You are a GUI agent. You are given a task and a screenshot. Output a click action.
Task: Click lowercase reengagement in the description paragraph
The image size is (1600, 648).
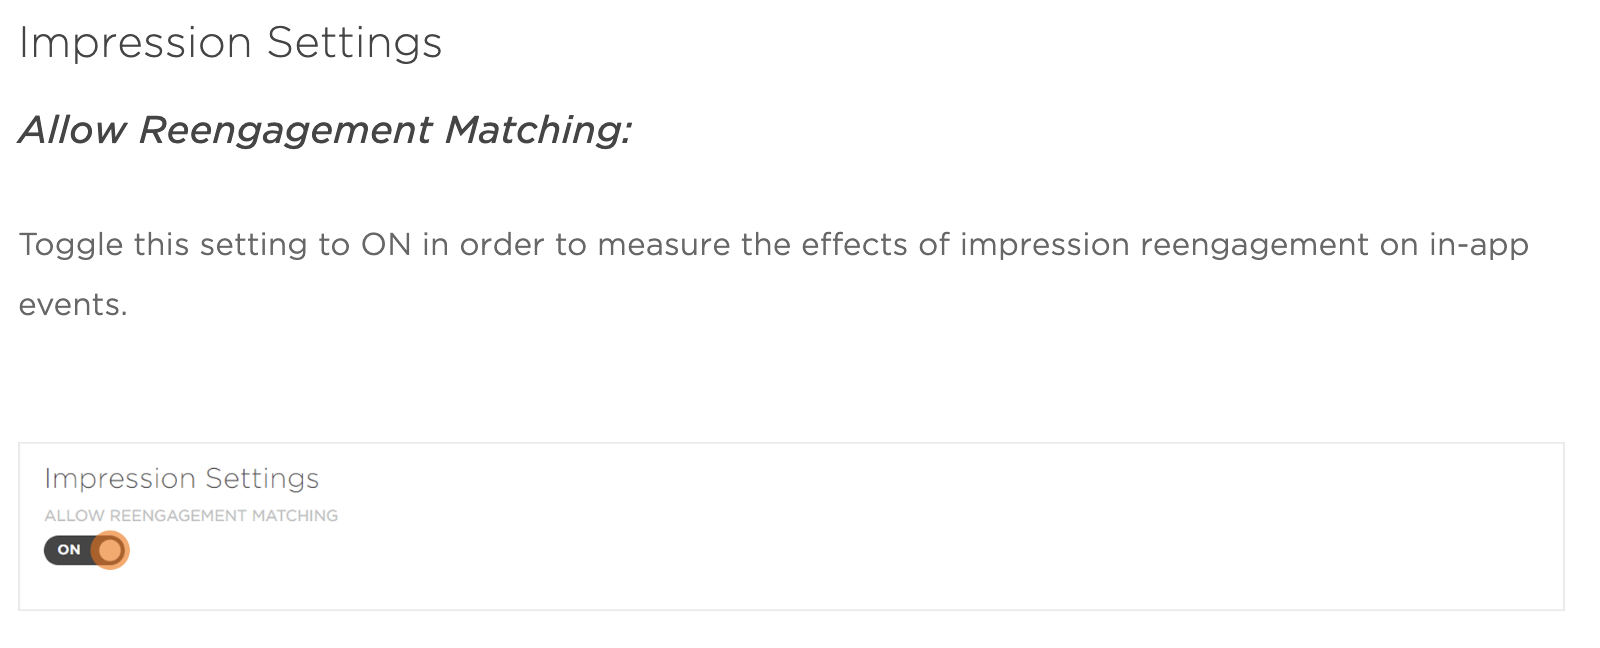[1254, 245]
